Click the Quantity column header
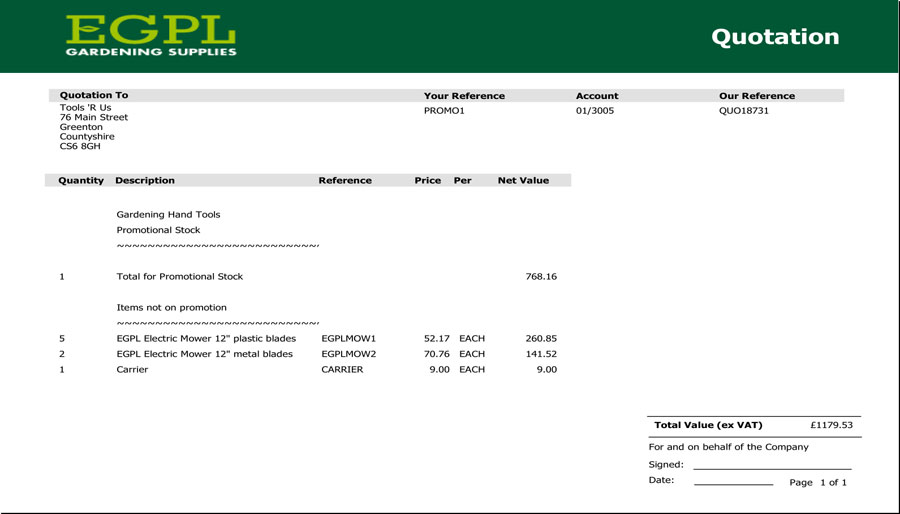This screenshot has width=900, height=514. pos(81,180)
